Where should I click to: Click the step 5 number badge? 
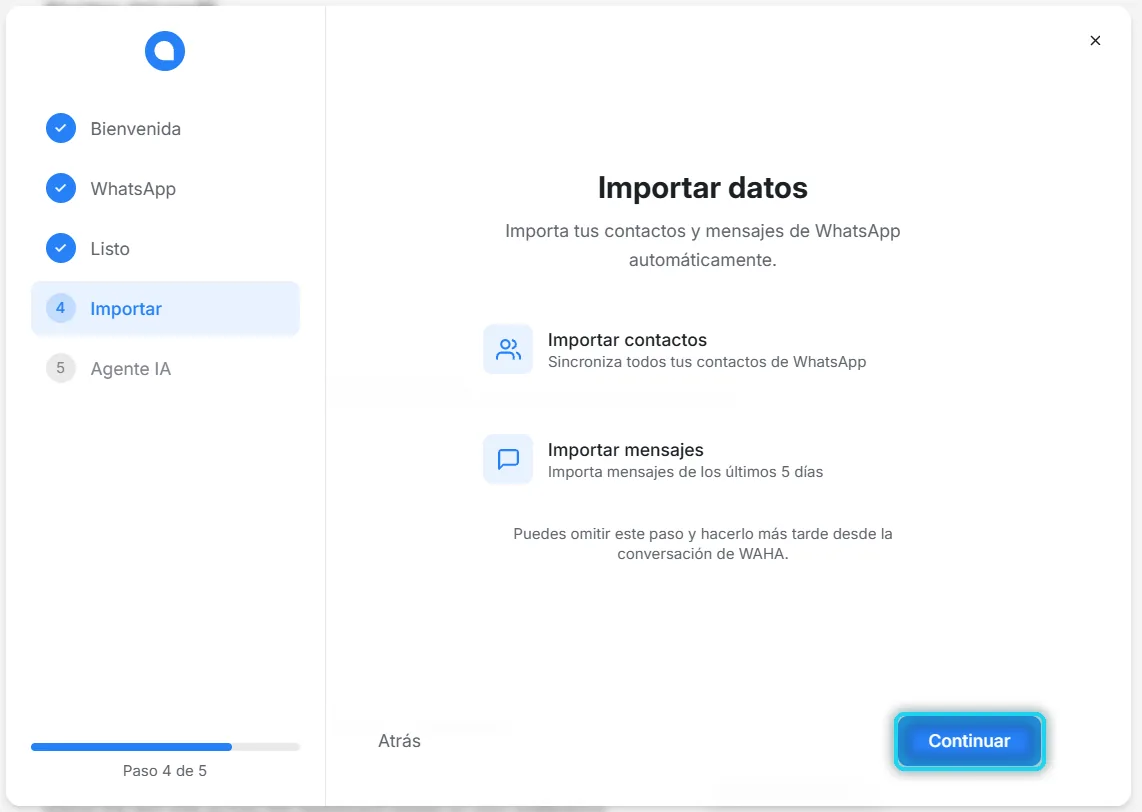61,368
